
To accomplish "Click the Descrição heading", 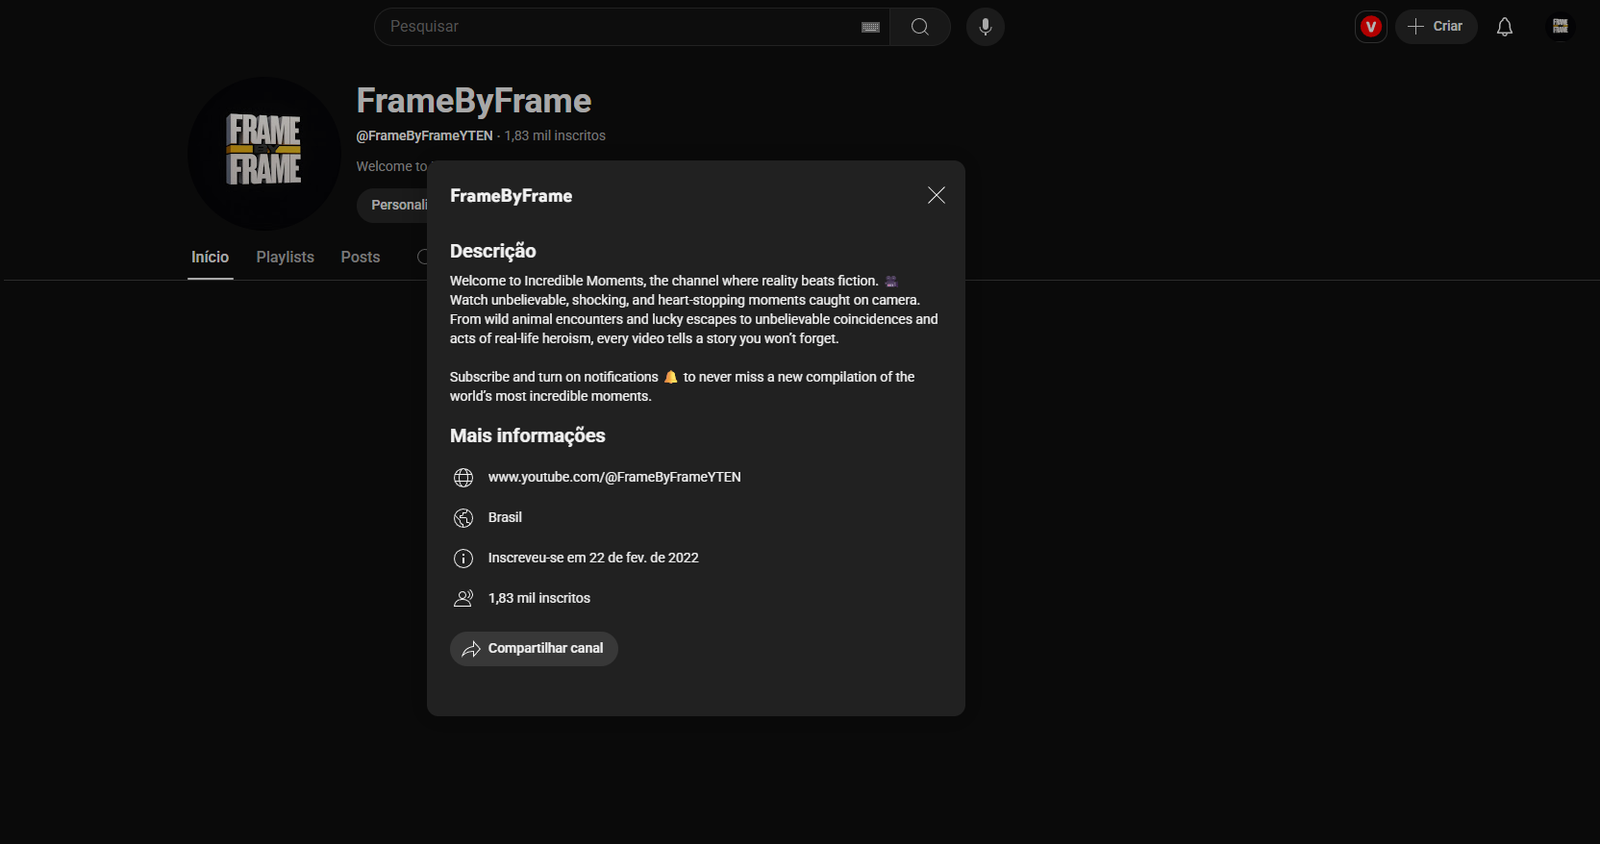I will tap(493, 251).
